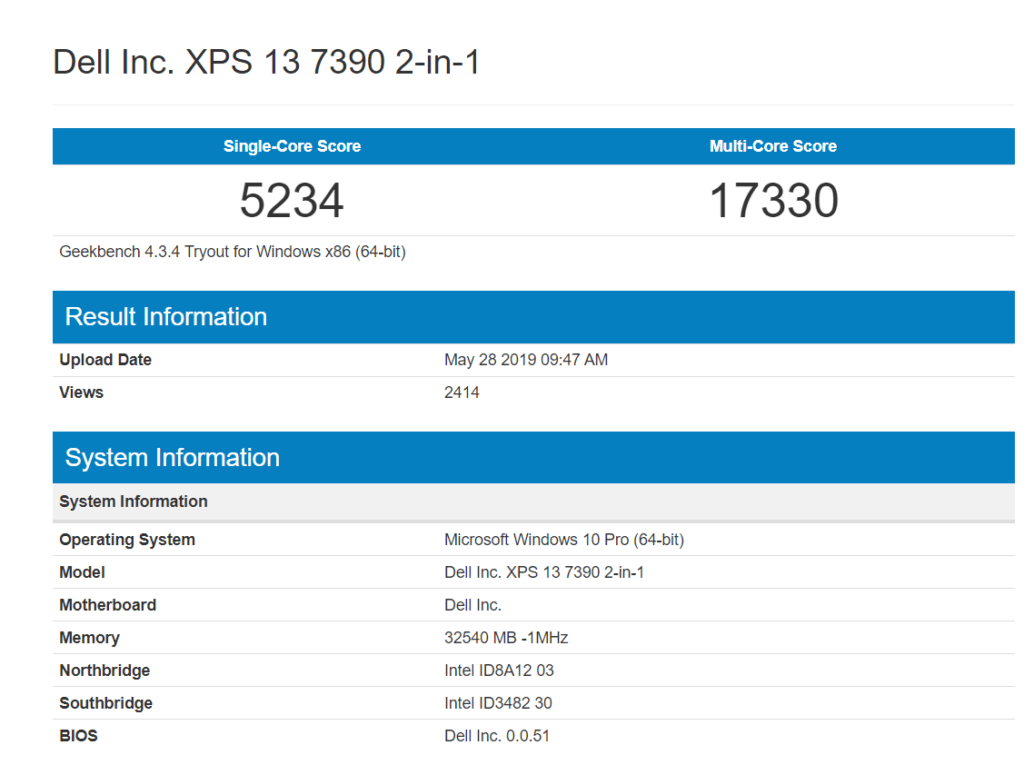Select the Upload Date row label
The width and height of the screenshot is (1024, 765).
(x=105, y=360)
